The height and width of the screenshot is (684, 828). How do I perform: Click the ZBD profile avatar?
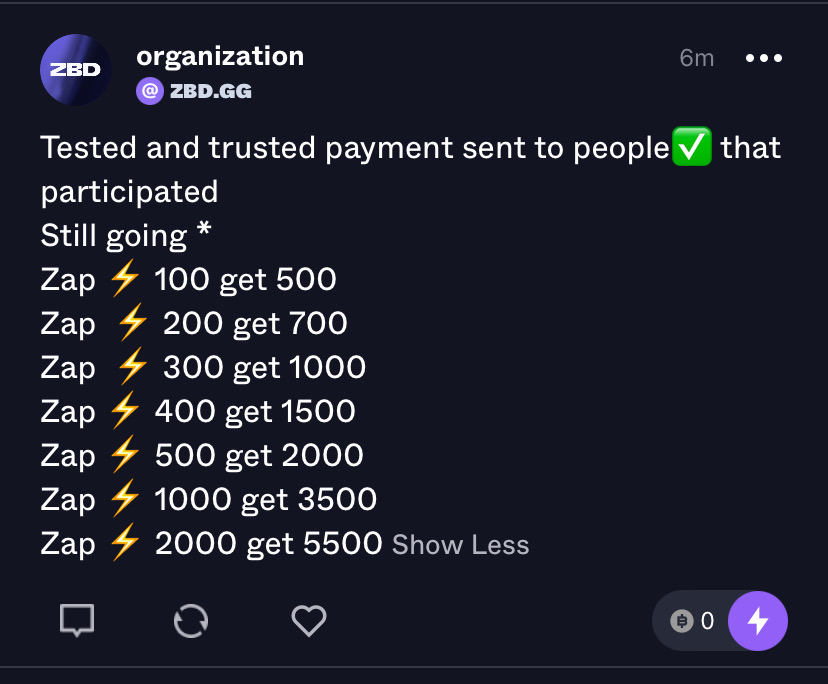75,70
